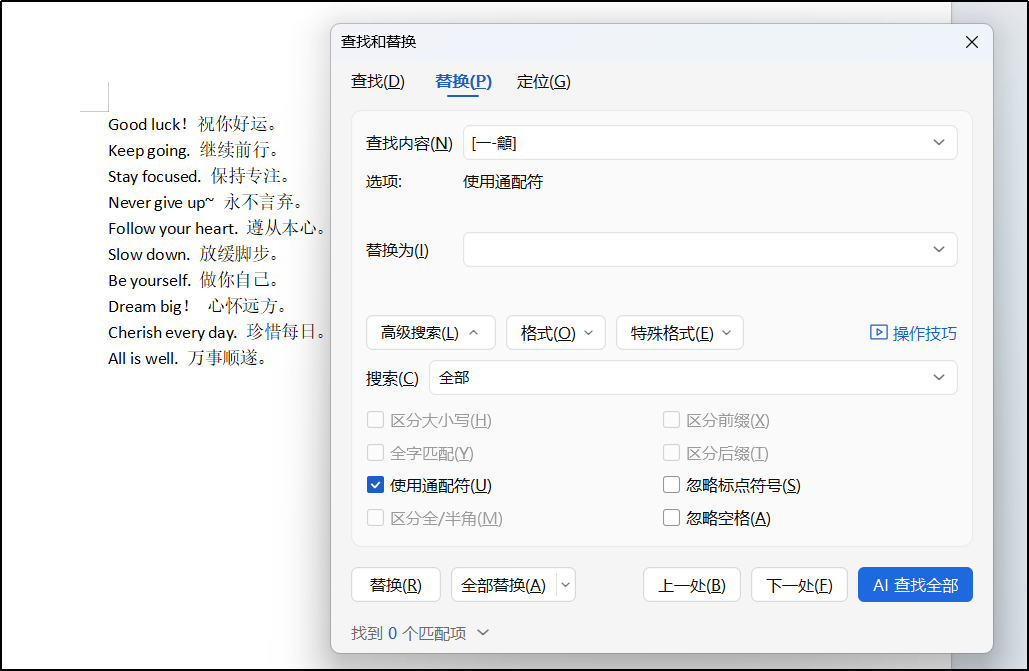Expand the 查找内容 history dropdown arrow
The image size is (1029, 671).
click(x=938, y=143)
